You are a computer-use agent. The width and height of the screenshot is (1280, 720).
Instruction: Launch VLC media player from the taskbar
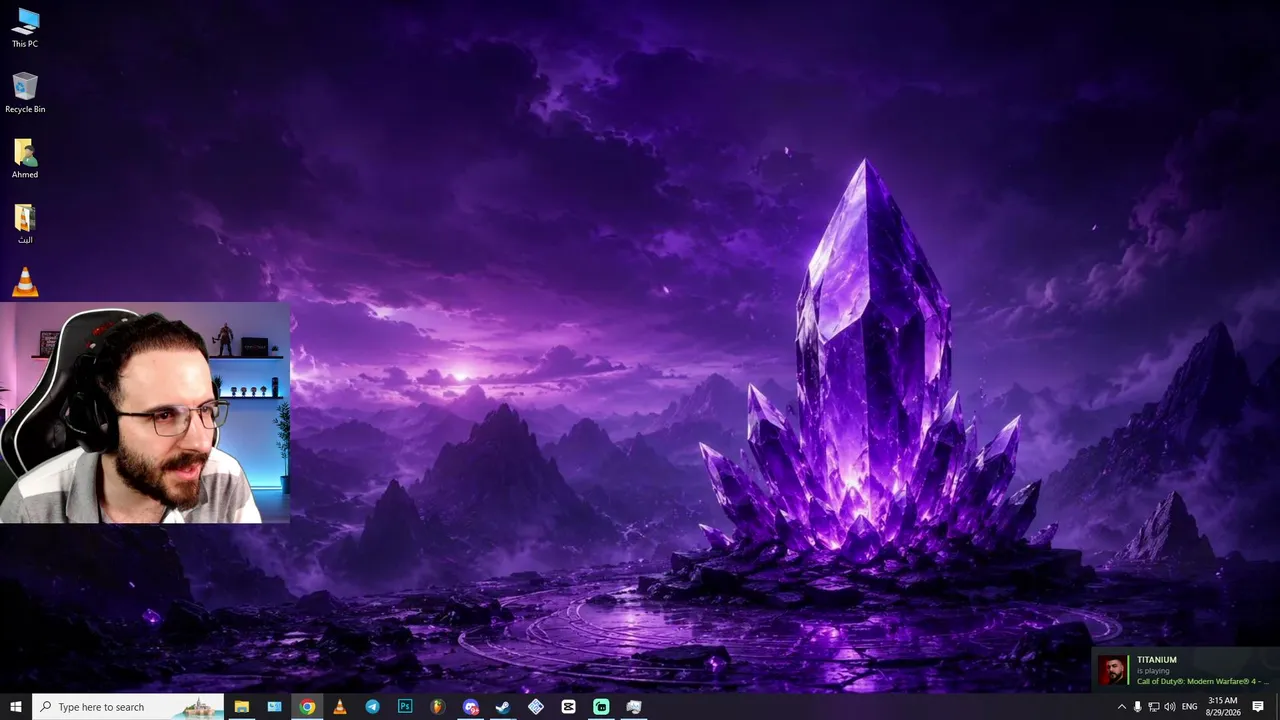point(340,707)
